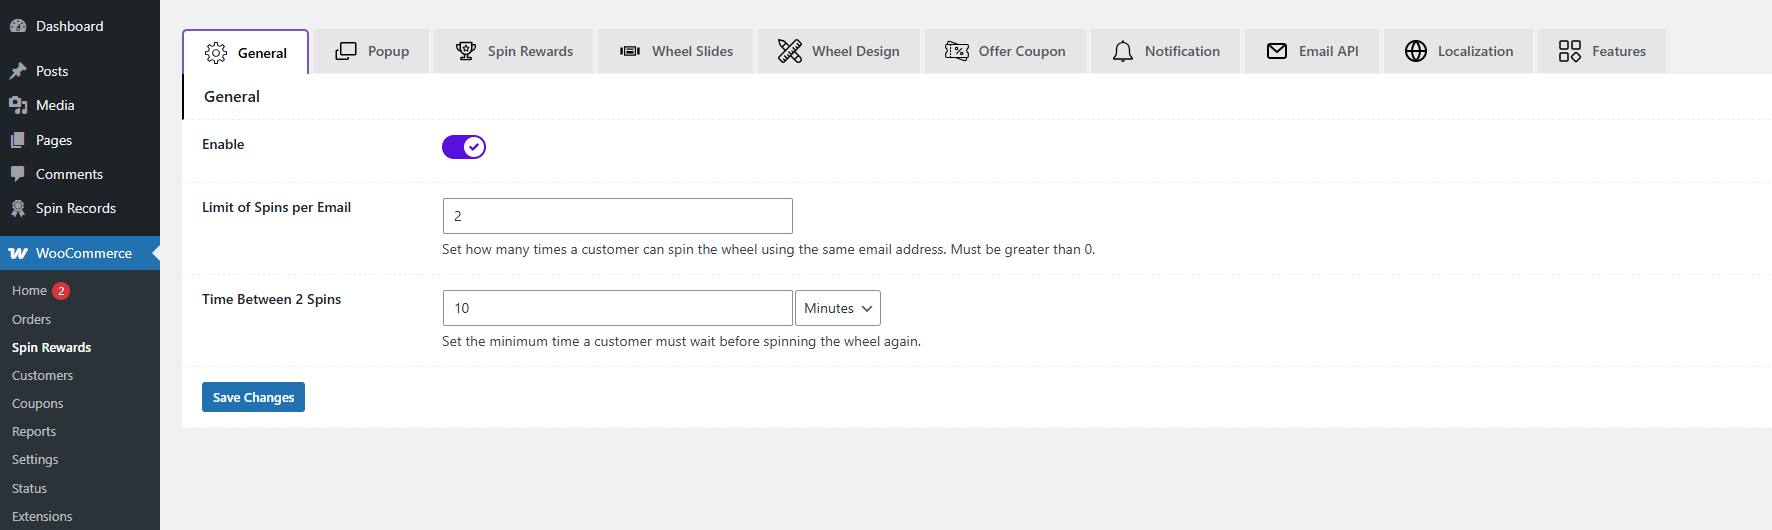Open the Comments menu item
The image size is (1772, 530).
click(x=80, y=174)
